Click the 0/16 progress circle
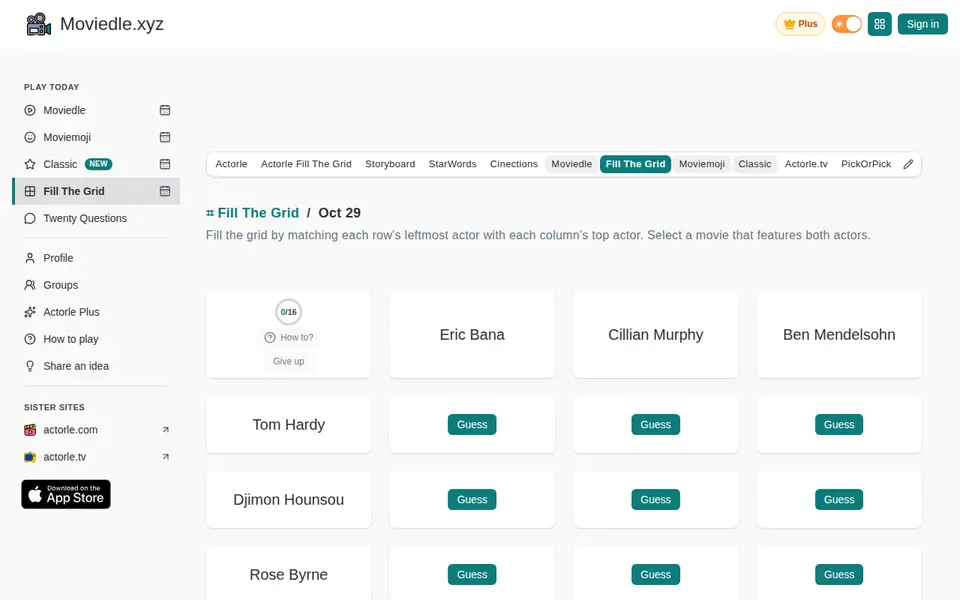Screen dimensions: 960x600 coord(288,312)
